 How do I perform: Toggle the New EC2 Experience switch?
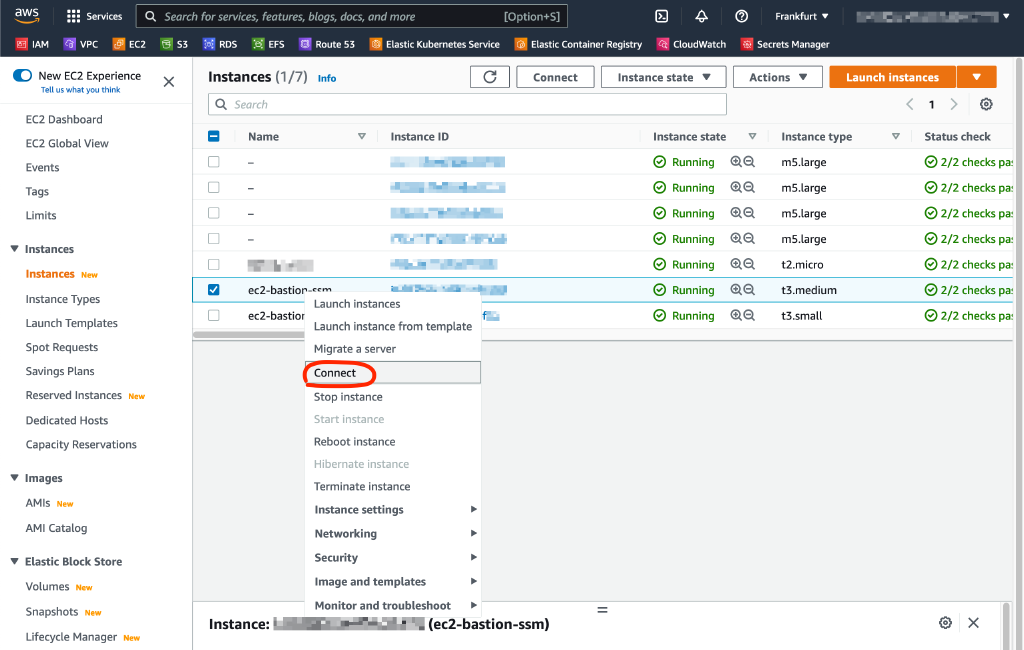pos(22,76)
